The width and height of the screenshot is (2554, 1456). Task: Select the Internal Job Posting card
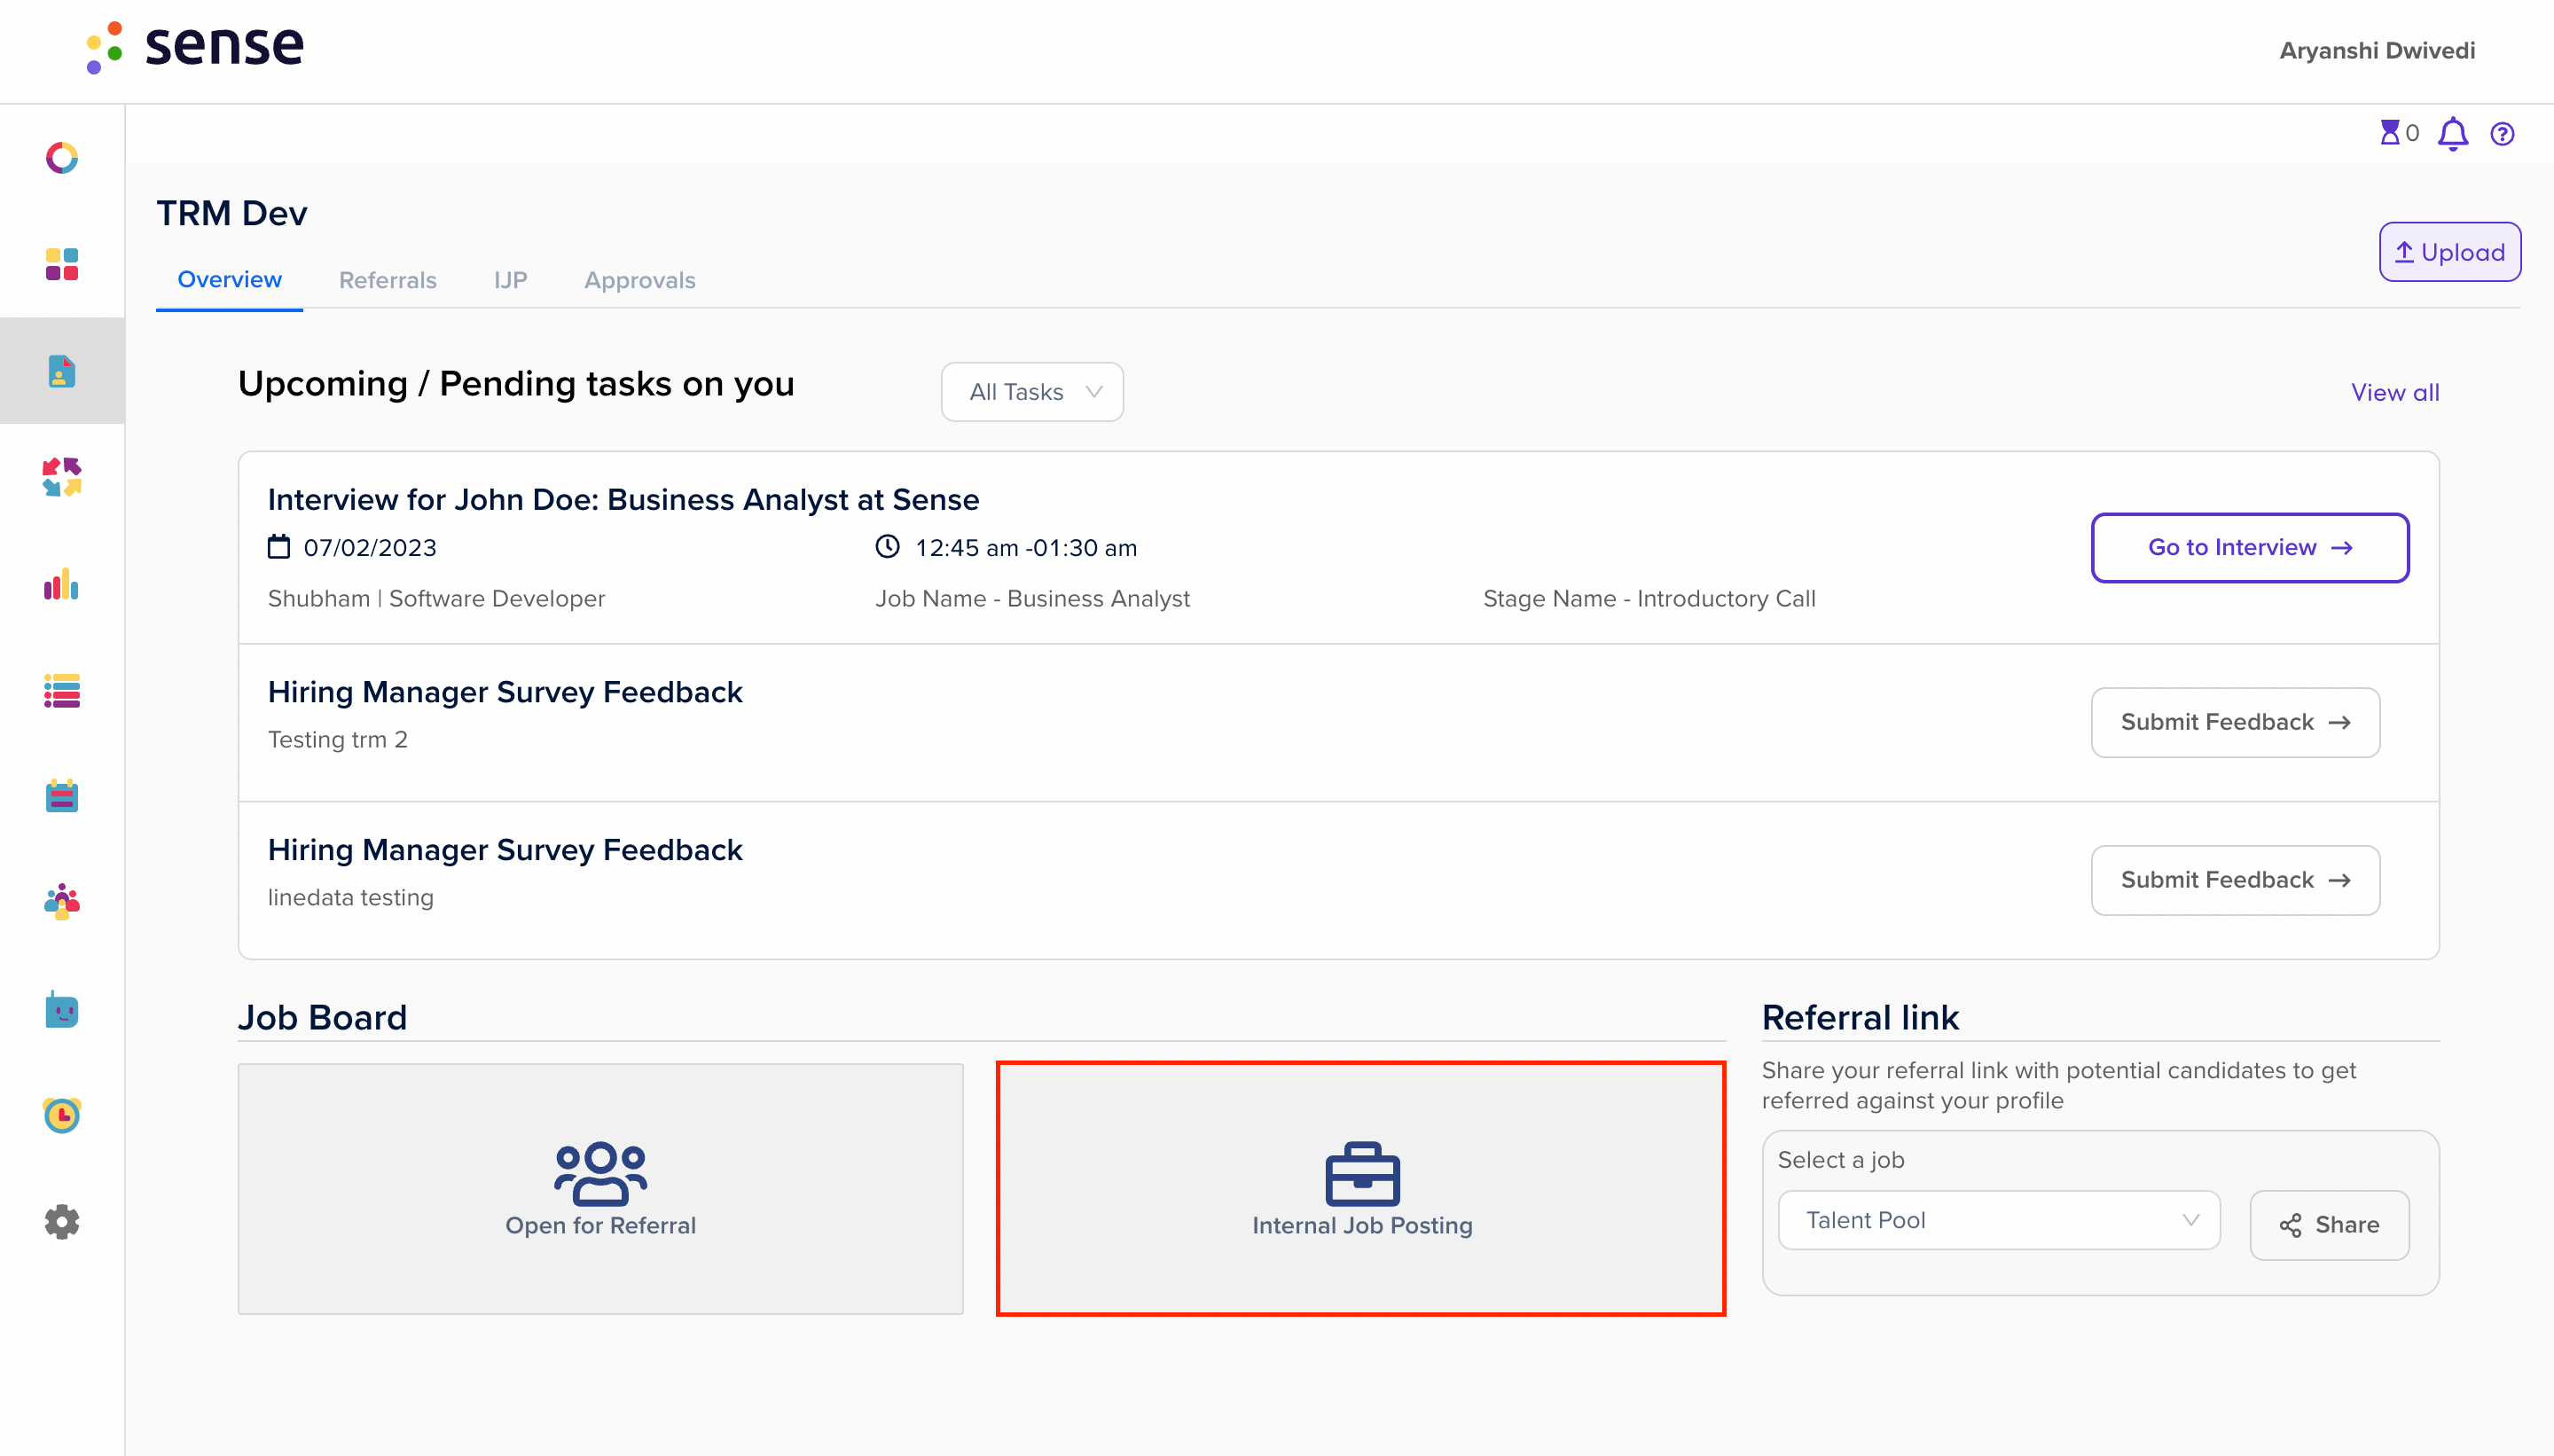click(x=1362, y=1190)
